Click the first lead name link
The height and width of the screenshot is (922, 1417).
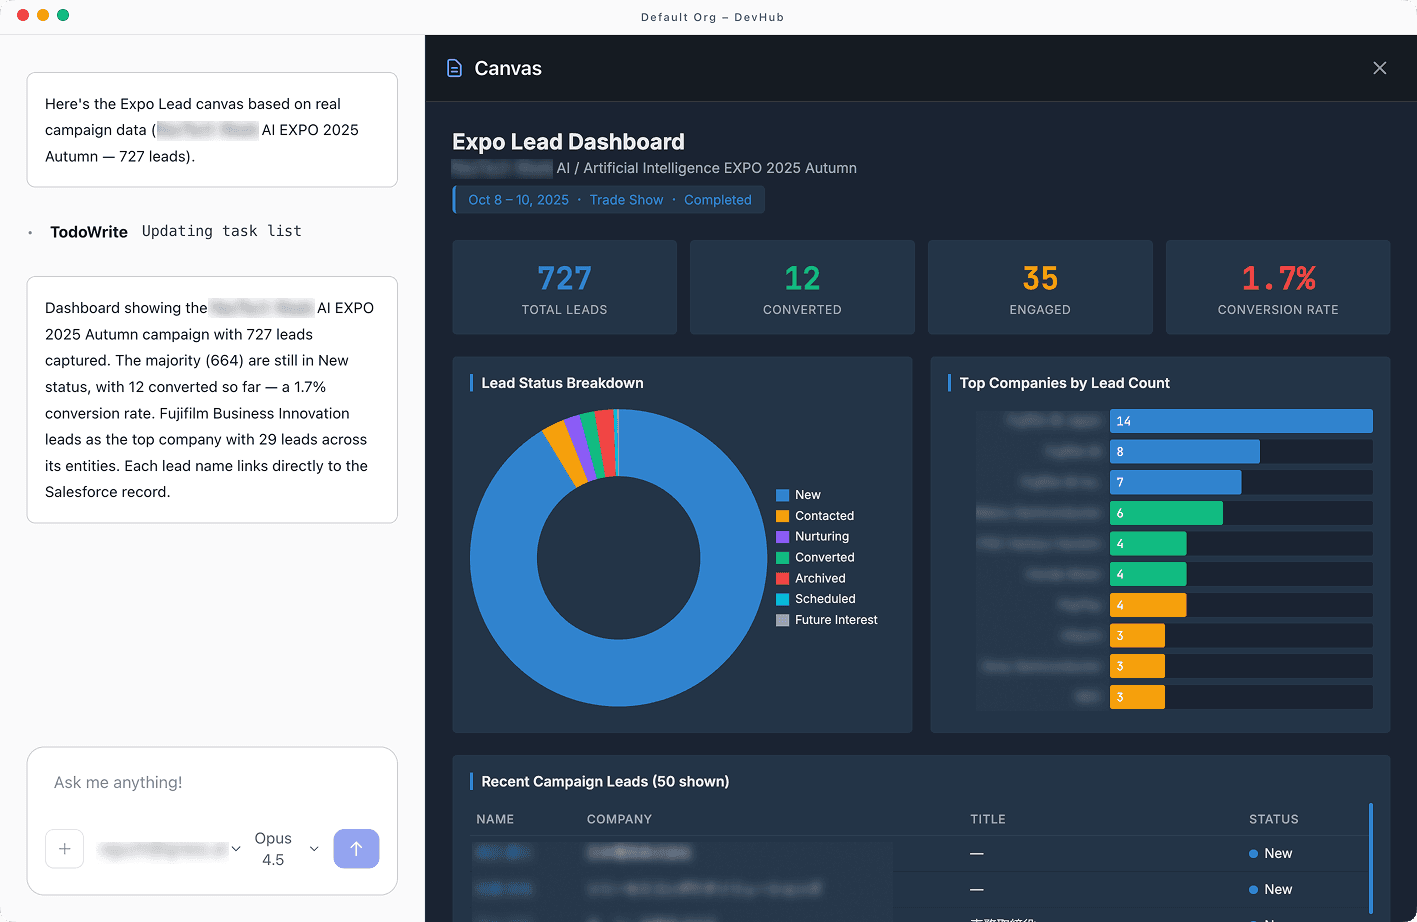502,853
